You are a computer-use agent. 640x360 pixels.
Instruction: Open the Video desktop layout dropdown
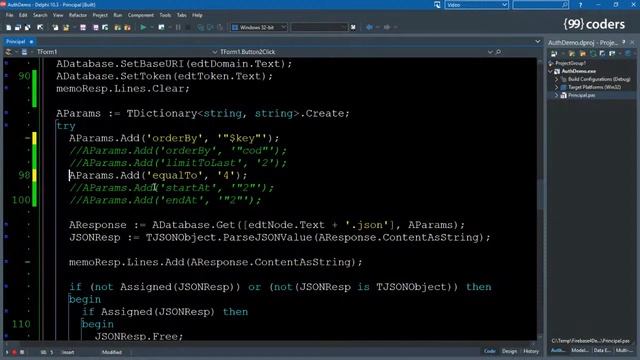click(504, 5)
